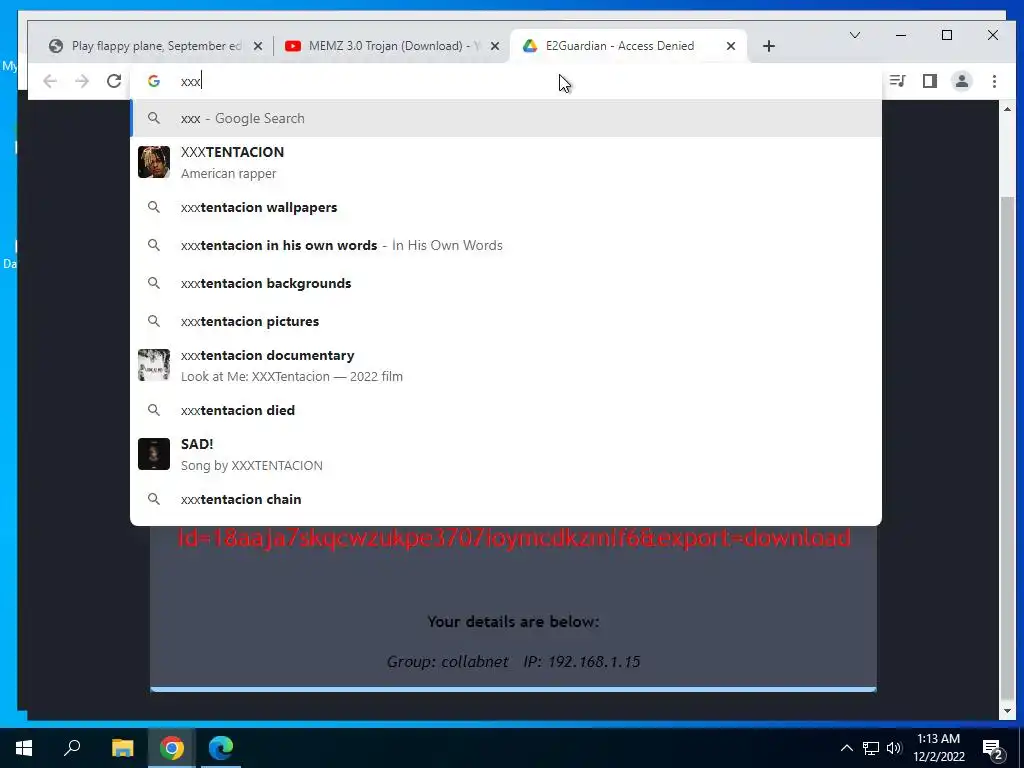
Task: Pick the 'xxxtentacion in his own words' suggestion
Action: [x=506, y=245]
